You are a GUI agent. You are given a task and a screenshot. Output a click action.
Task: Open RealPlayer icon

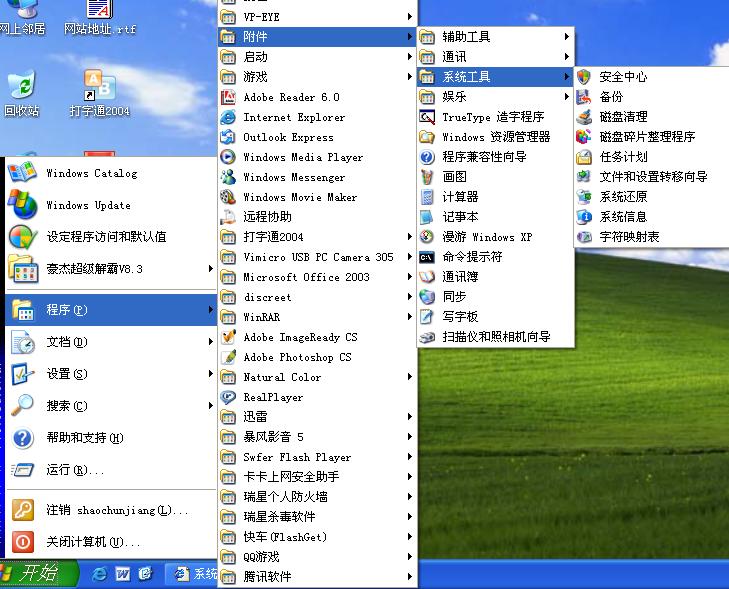pos(228,397)
